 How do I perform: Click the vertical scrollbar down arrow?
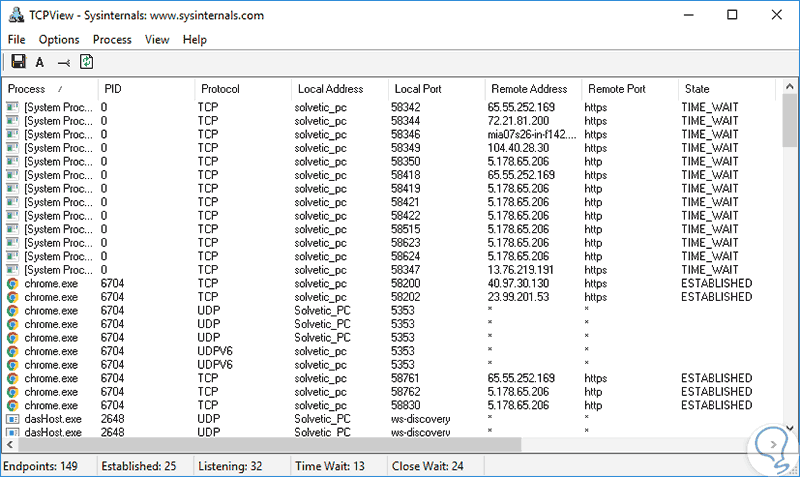pos(790,429)
